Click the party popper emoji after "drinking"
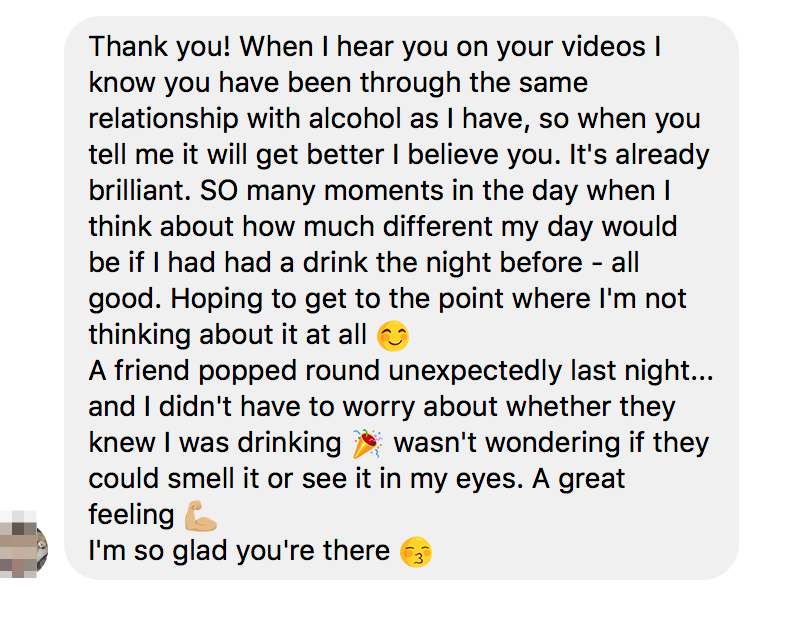 click(367, 443)
